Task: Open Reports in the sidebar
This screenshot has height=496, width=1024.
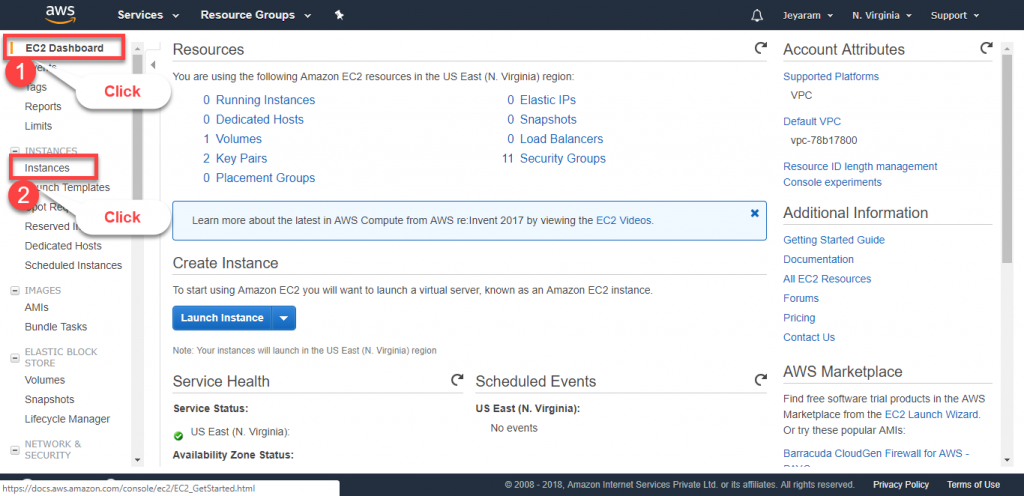Action: pyautogui.click(x=43, y=106)
